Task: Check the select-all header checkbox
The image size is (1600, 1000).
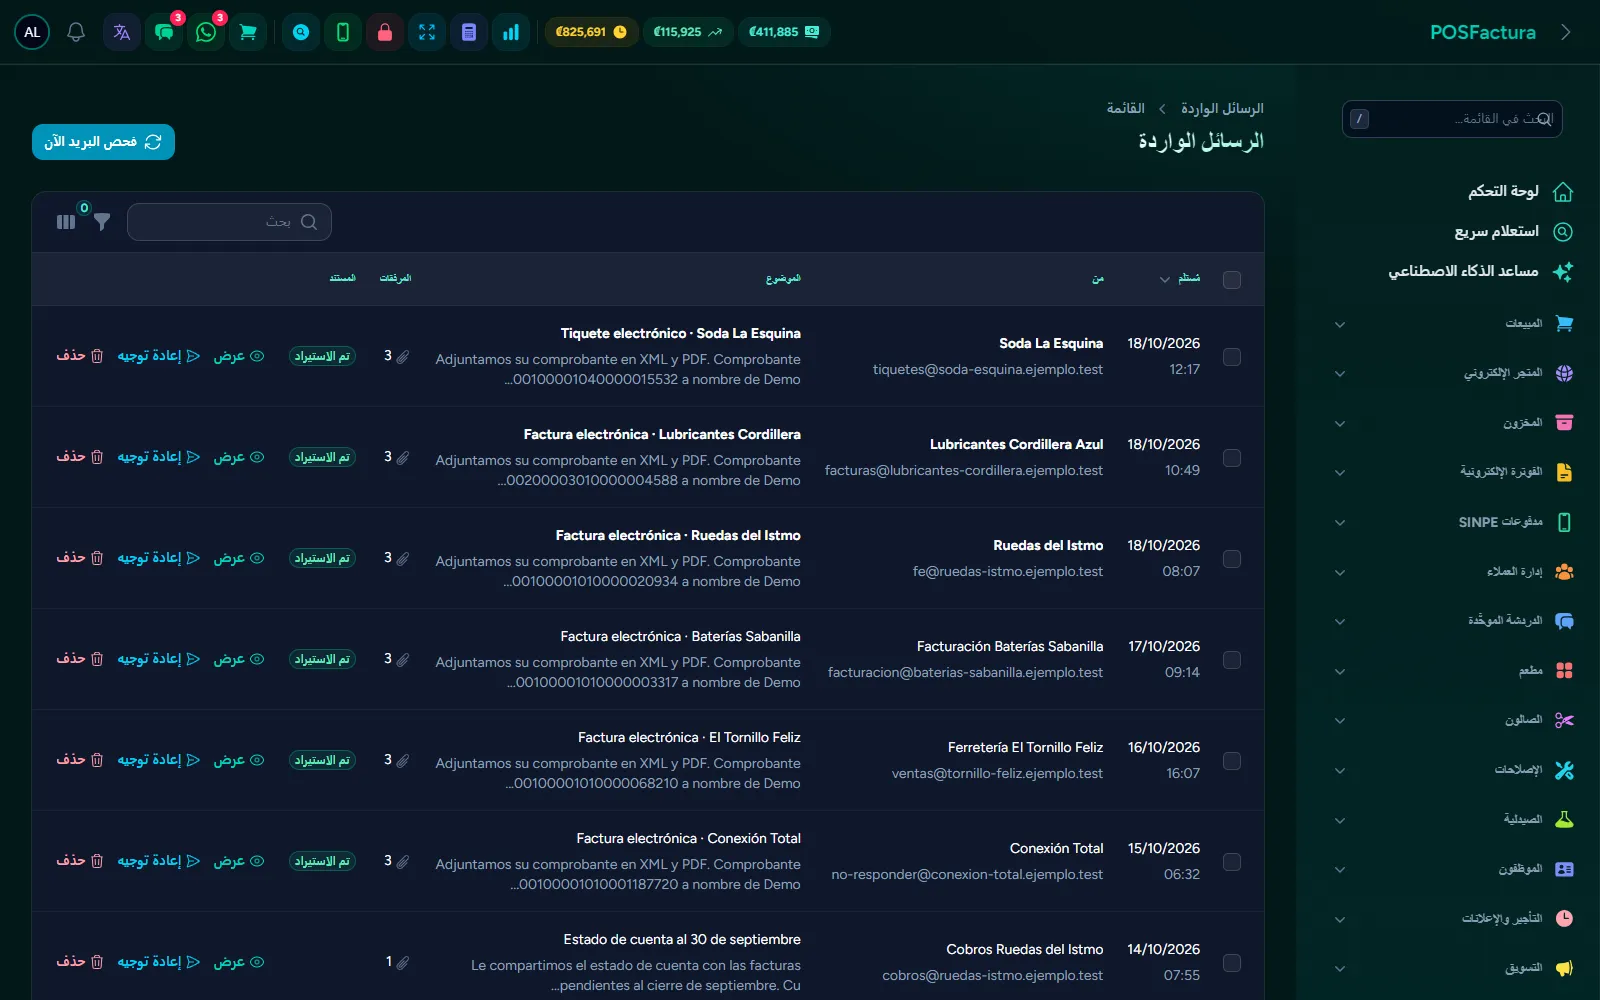Action: tap(1232, 280)
